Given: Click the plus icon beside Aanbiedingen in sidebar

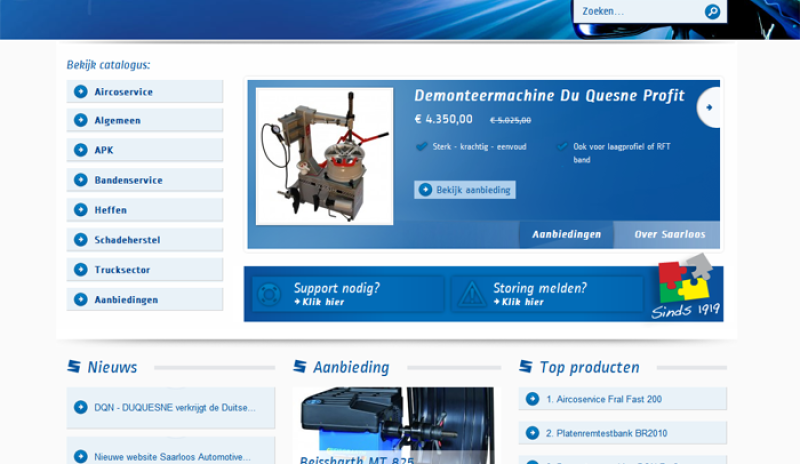Looking at the screenshot, I should click(81, 300).
